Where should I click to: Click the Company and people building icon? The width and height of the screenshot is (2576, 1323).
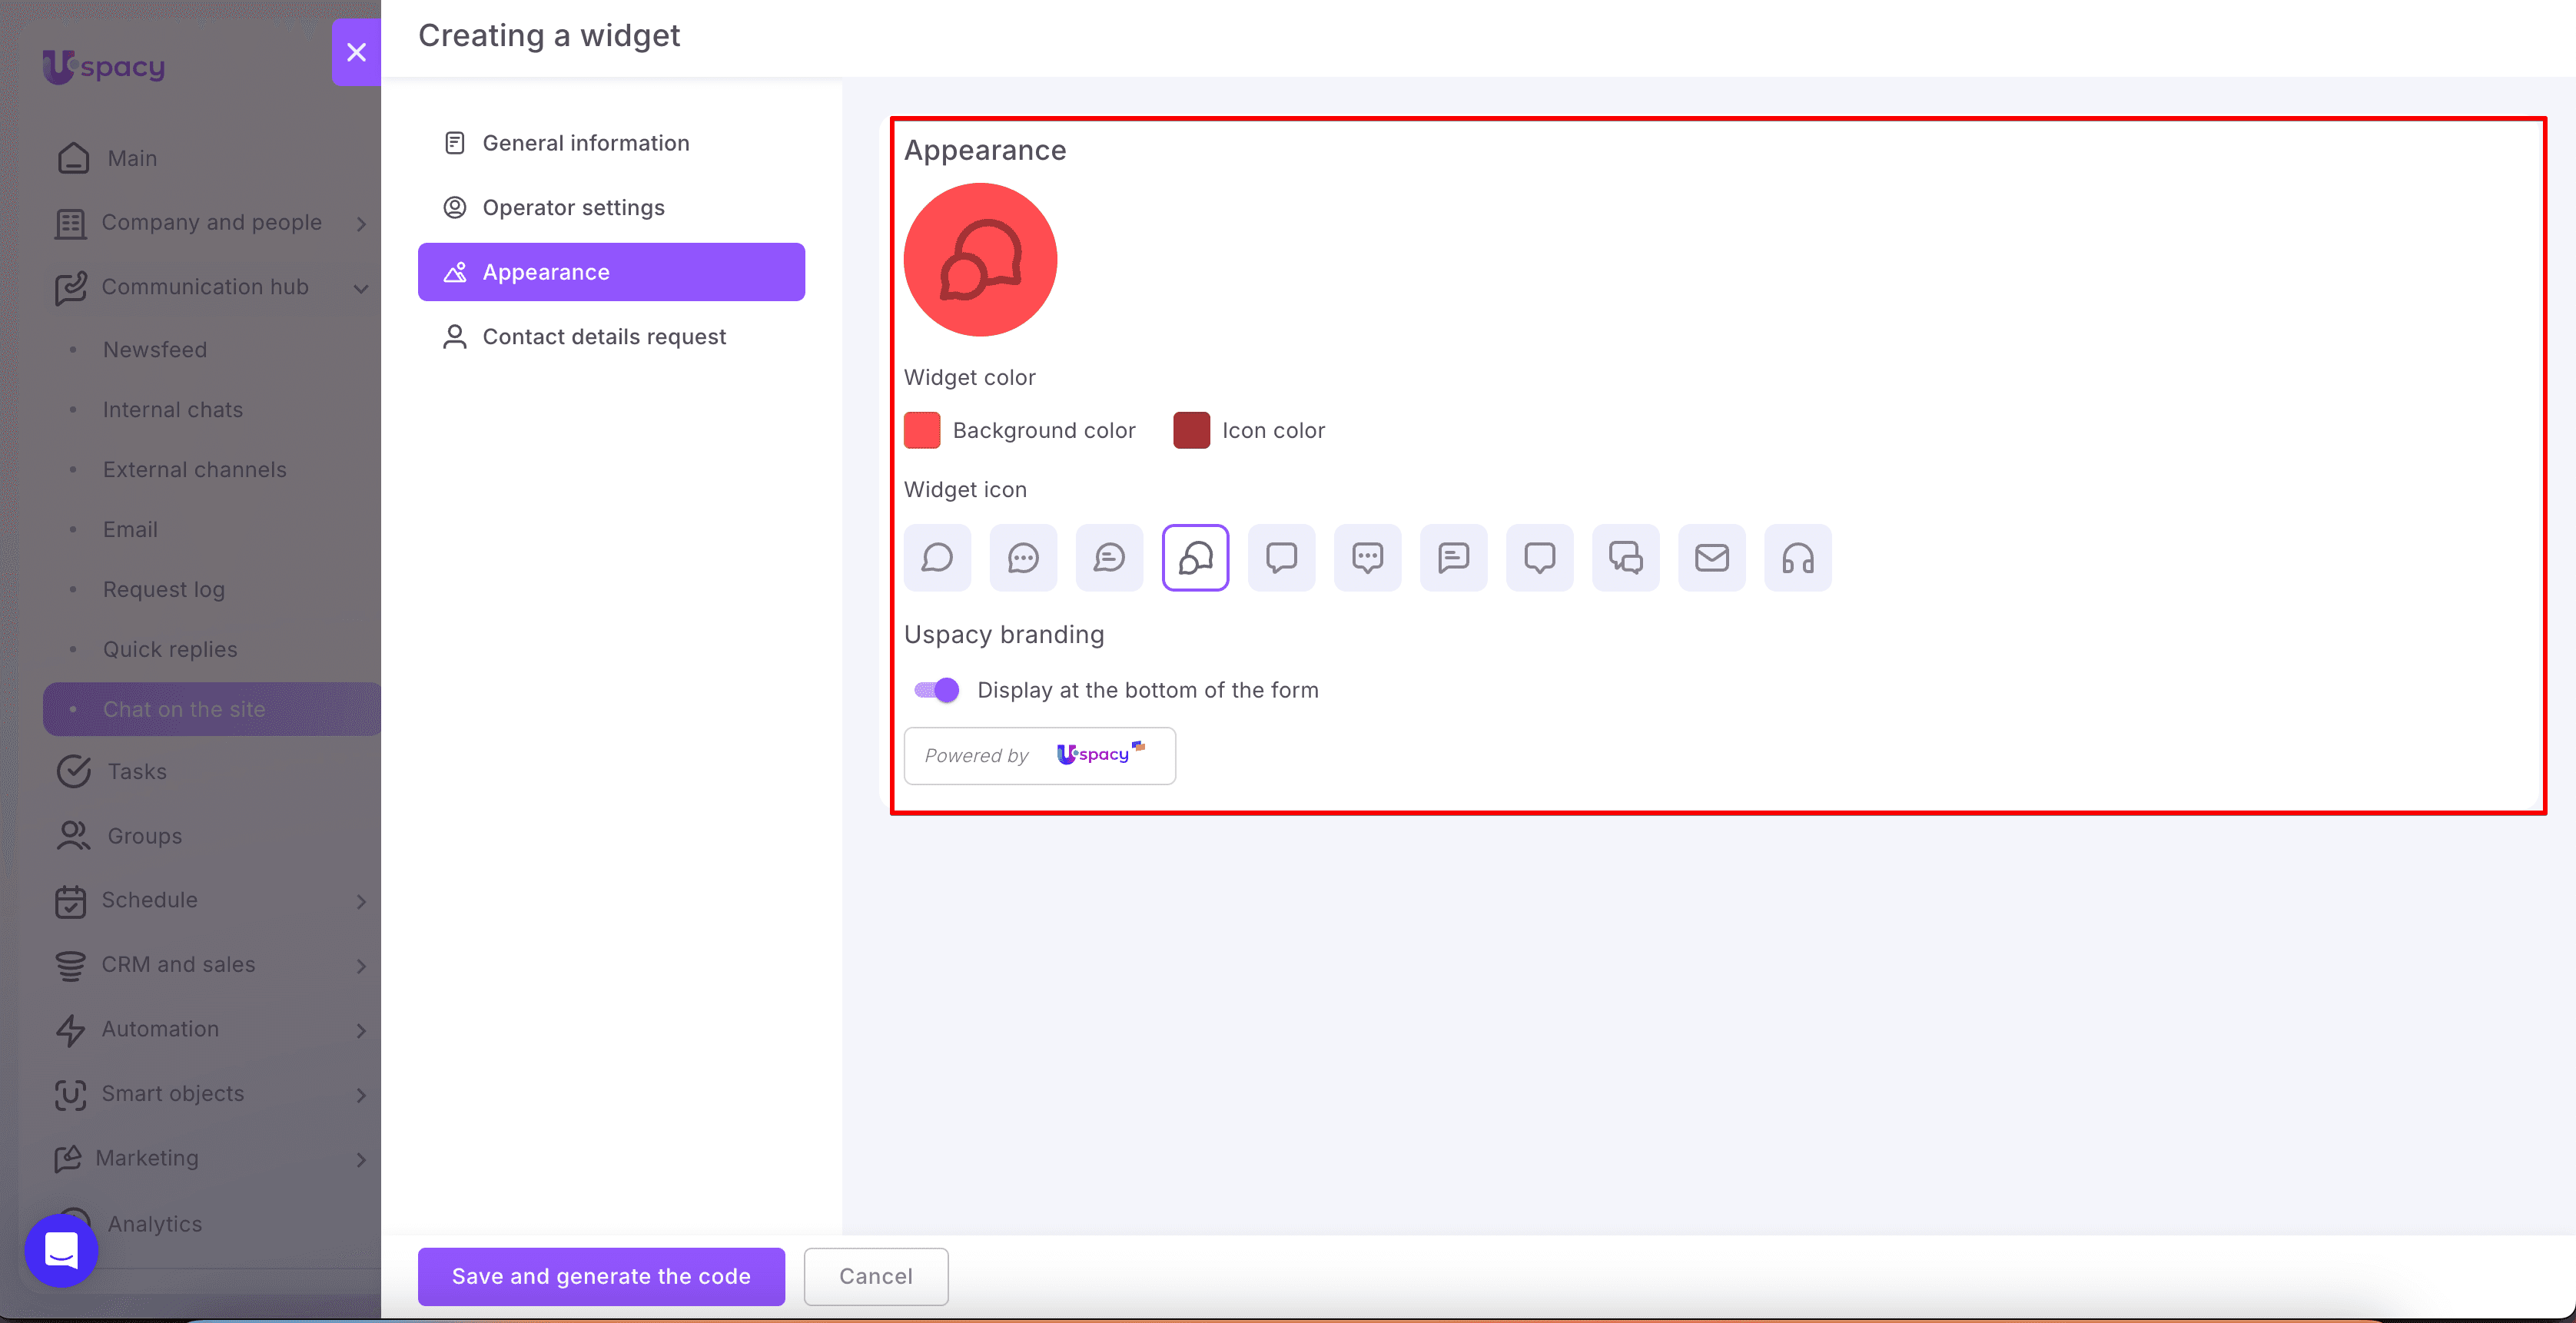70,223
